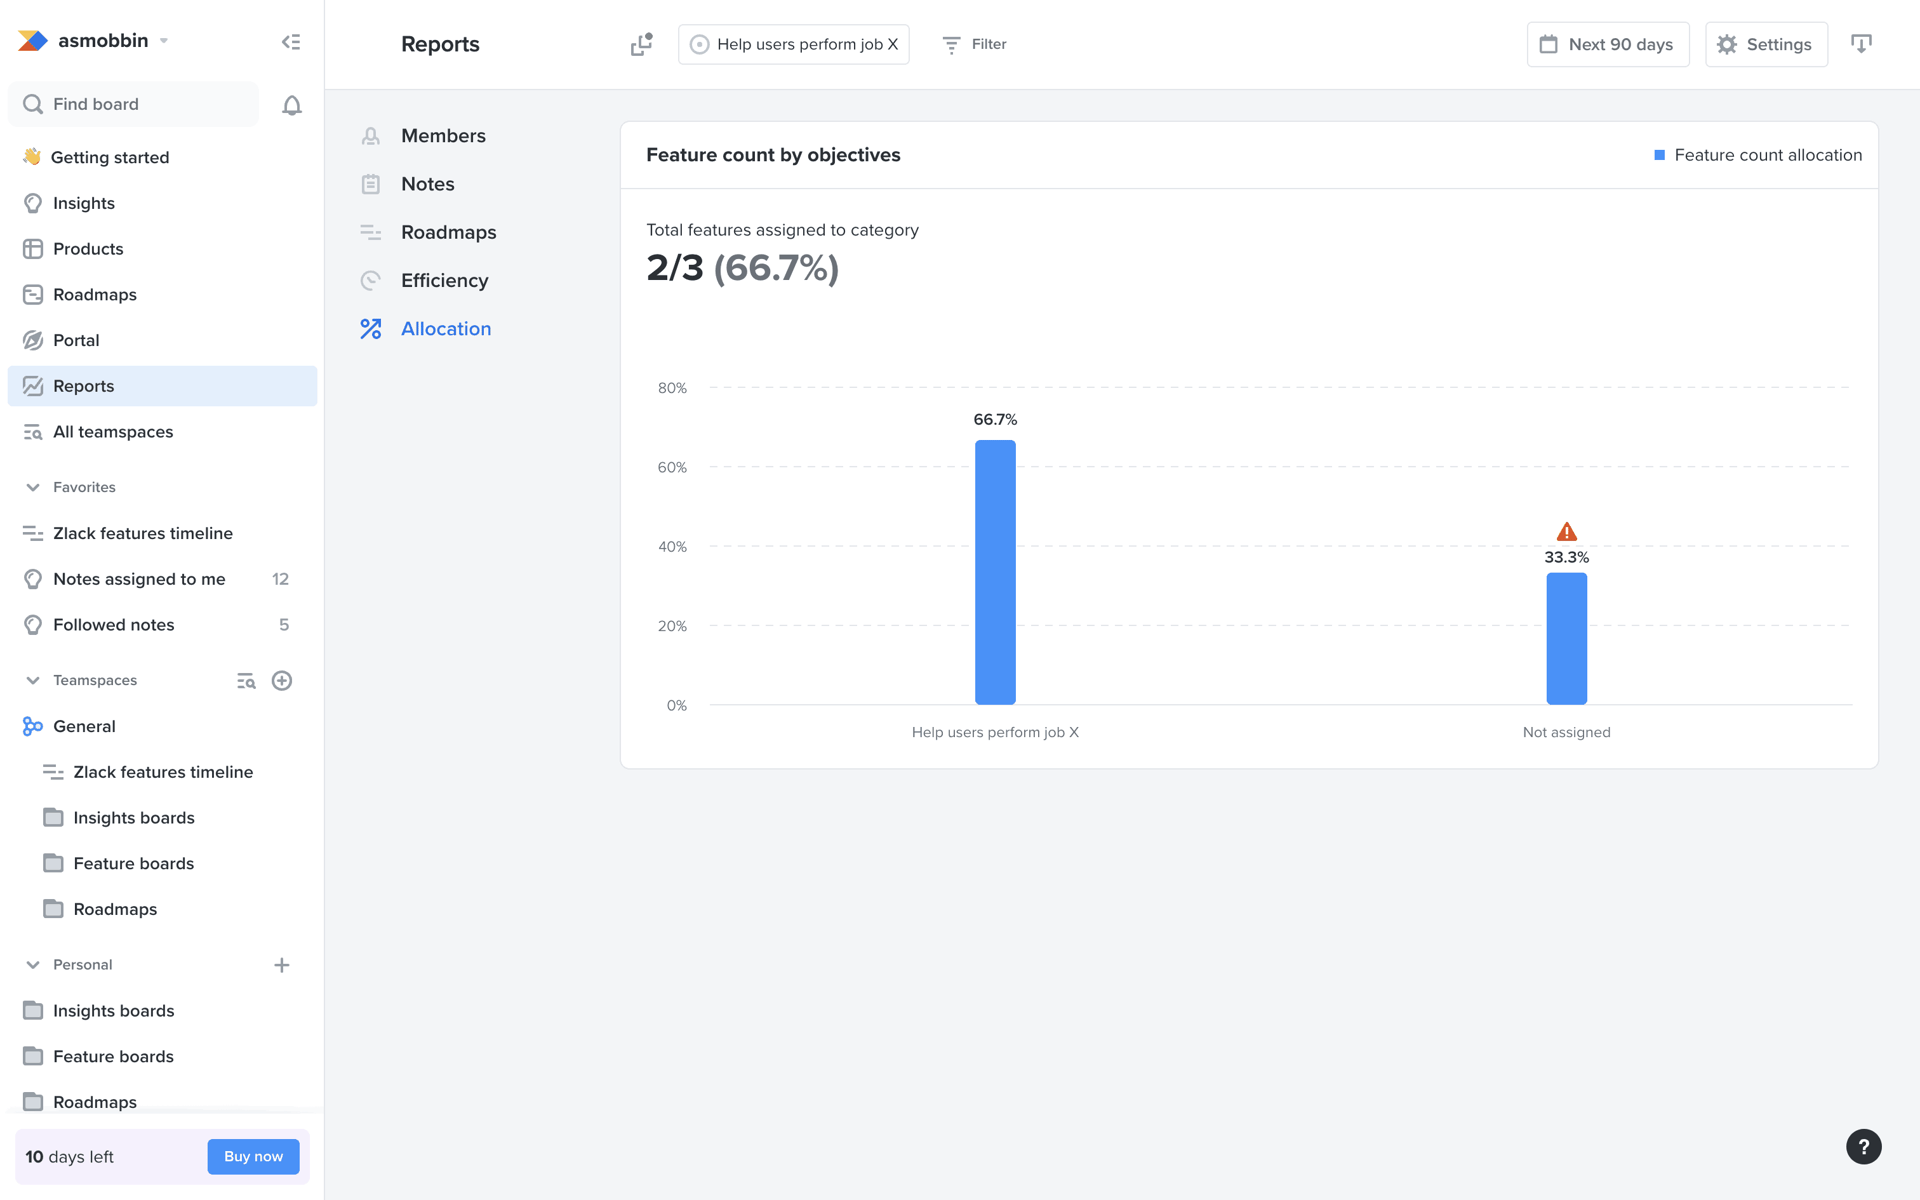The width and height of the screenshot is (1920, 1200).
Task: Click the Filter funnel icon
Action: 951,44
